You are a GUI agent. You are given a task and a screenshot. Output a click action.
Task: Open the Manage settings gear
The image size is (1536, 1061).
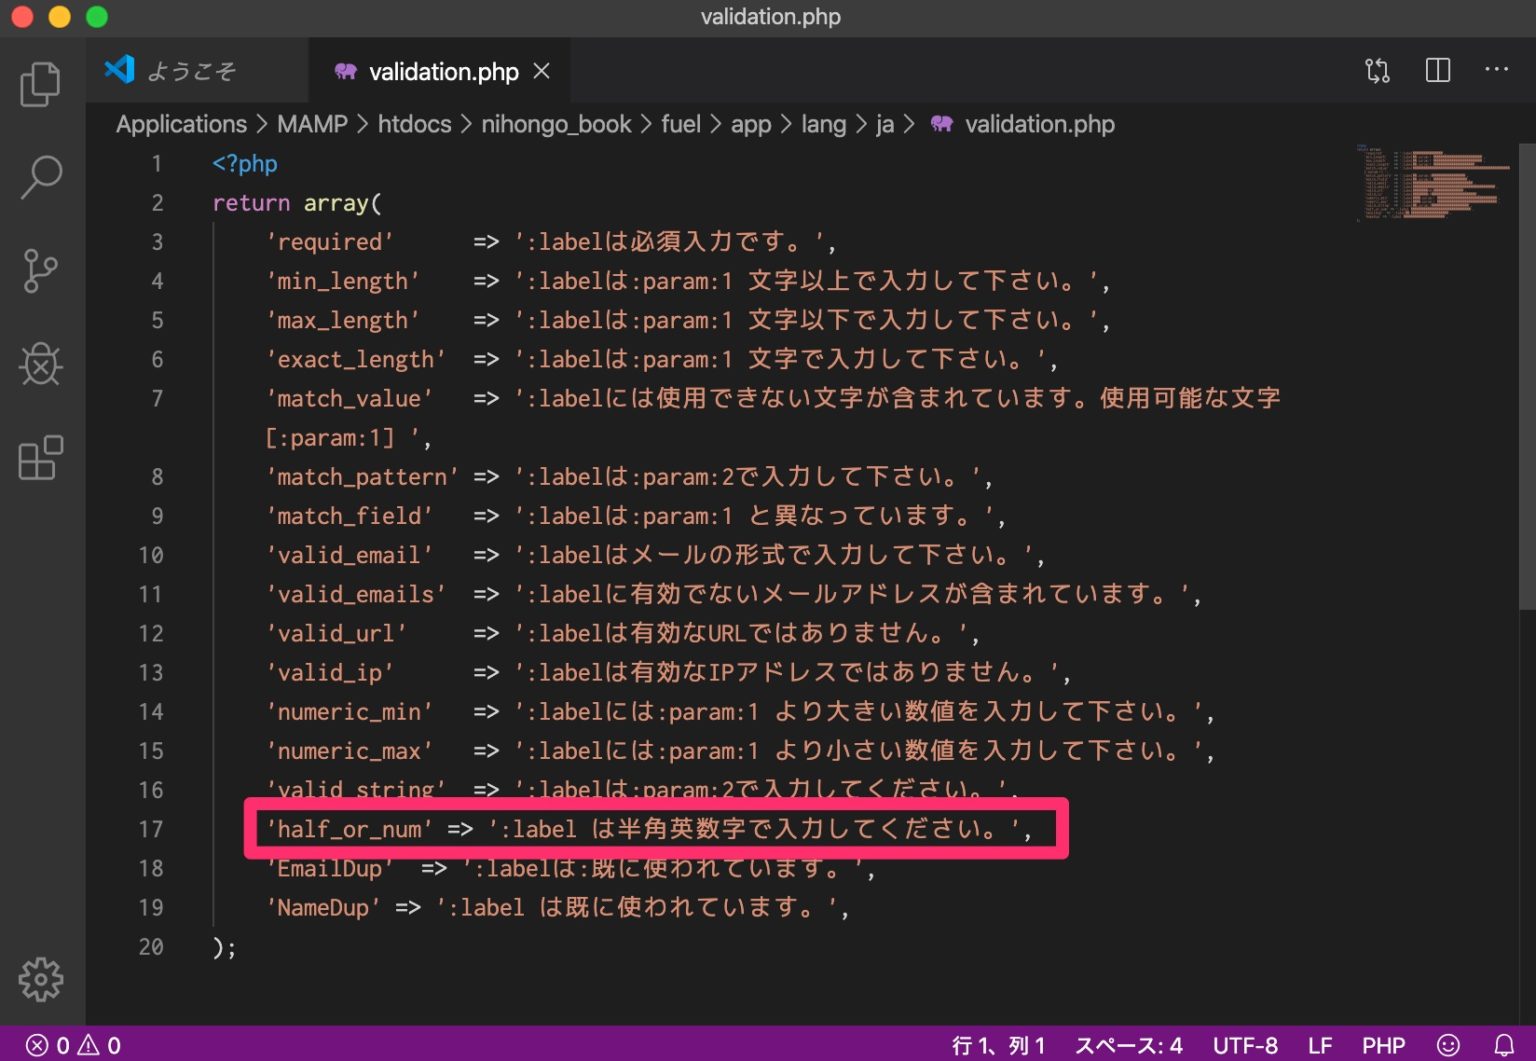(x=40, y=980)
